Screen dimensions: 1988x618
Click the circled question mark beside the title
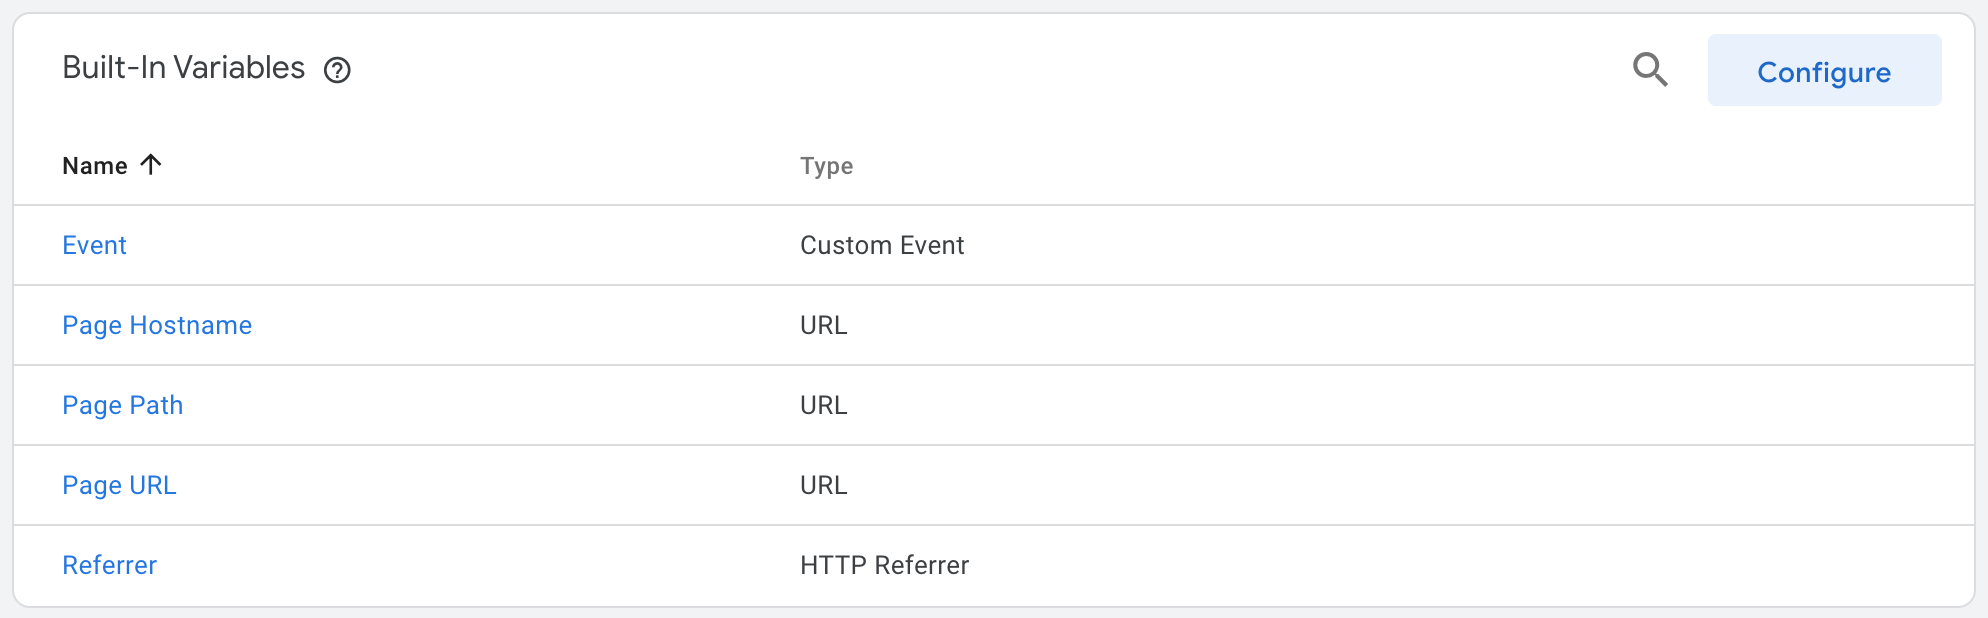coord(337,70)
